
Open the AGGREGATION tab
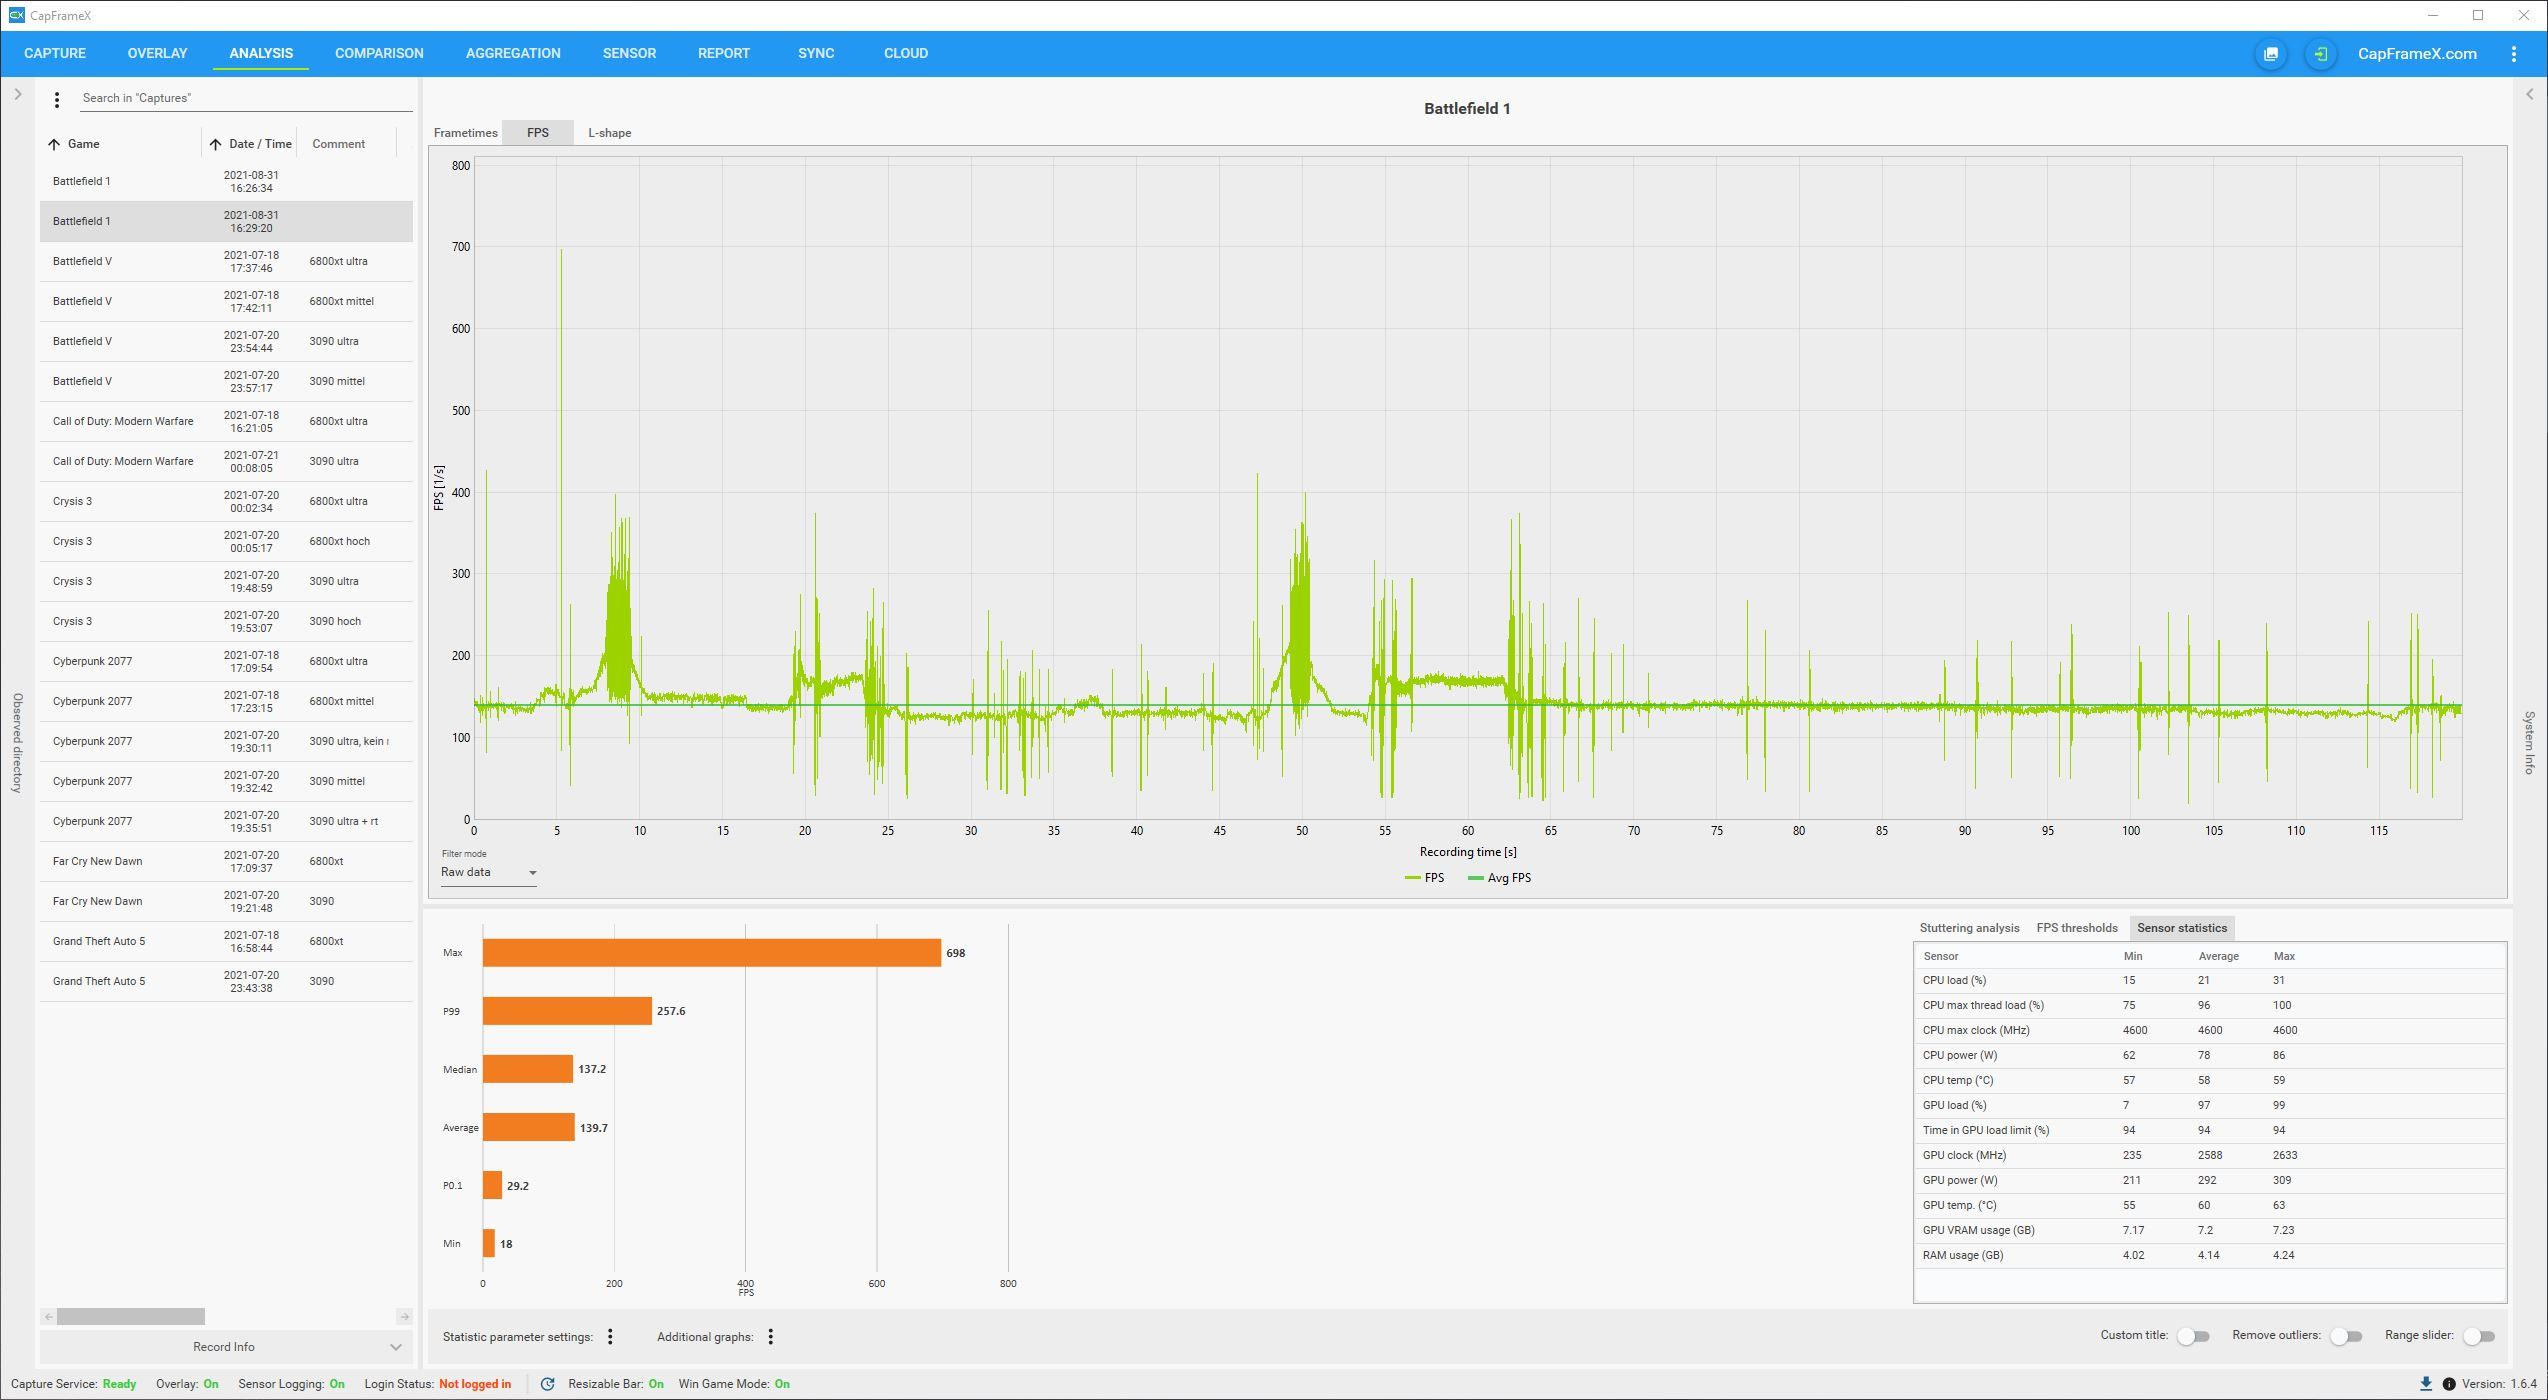(x=513, y=54)
